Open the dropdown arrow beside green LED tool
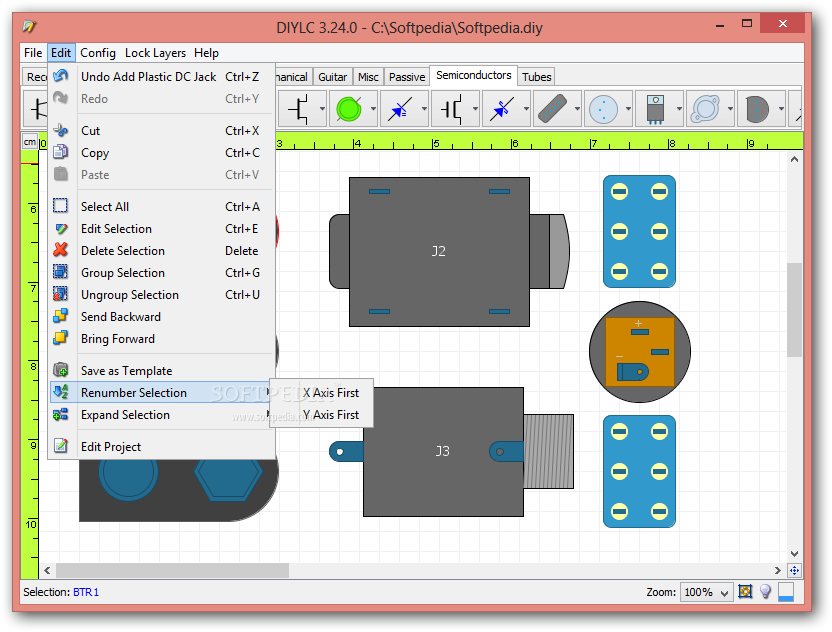The image size is (832, 632). pos(373,109)
